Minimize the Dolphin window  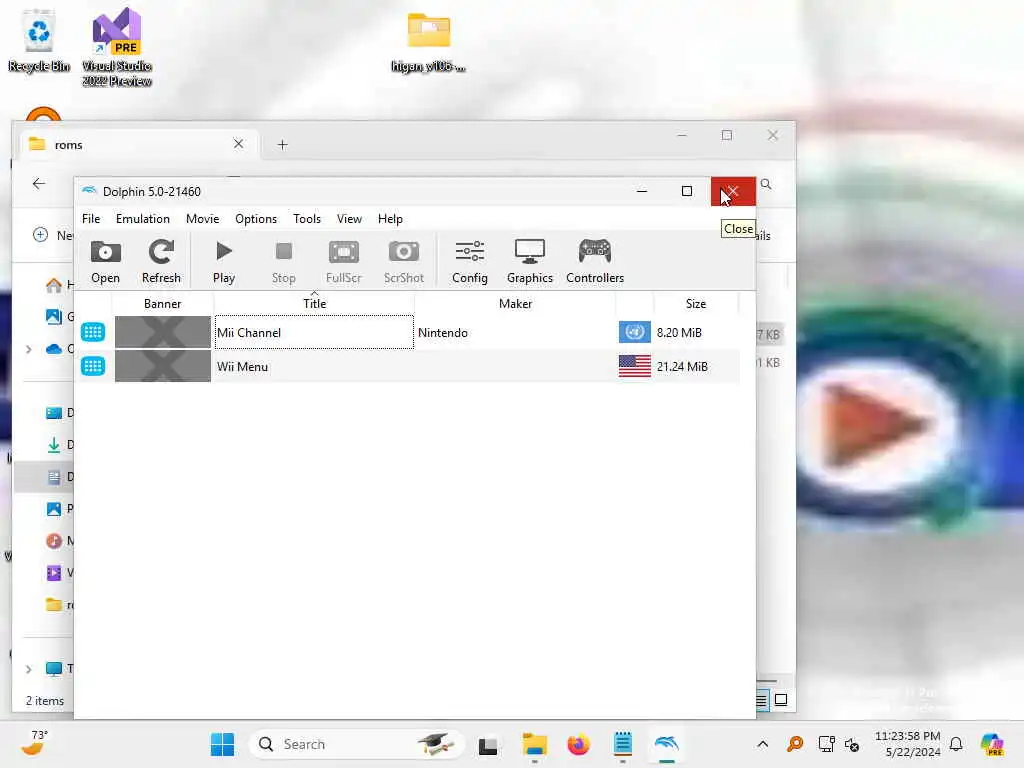click(642, 191)
